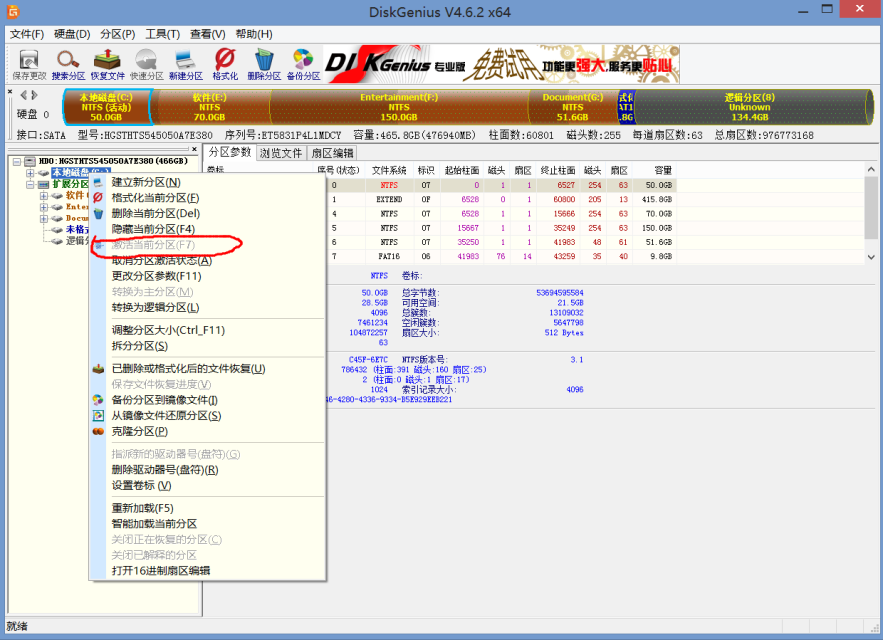Expand the 本地磁盘(C:) tree node
This screenshot has height=640, width=883.
point(30,173)
